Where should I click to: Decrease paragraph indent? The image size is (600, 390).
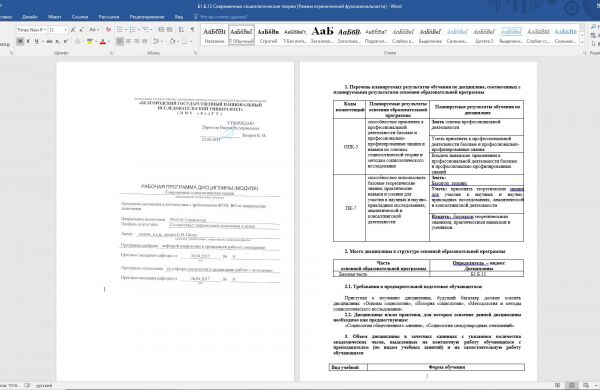pyautogui.click(x=161, y=29)
